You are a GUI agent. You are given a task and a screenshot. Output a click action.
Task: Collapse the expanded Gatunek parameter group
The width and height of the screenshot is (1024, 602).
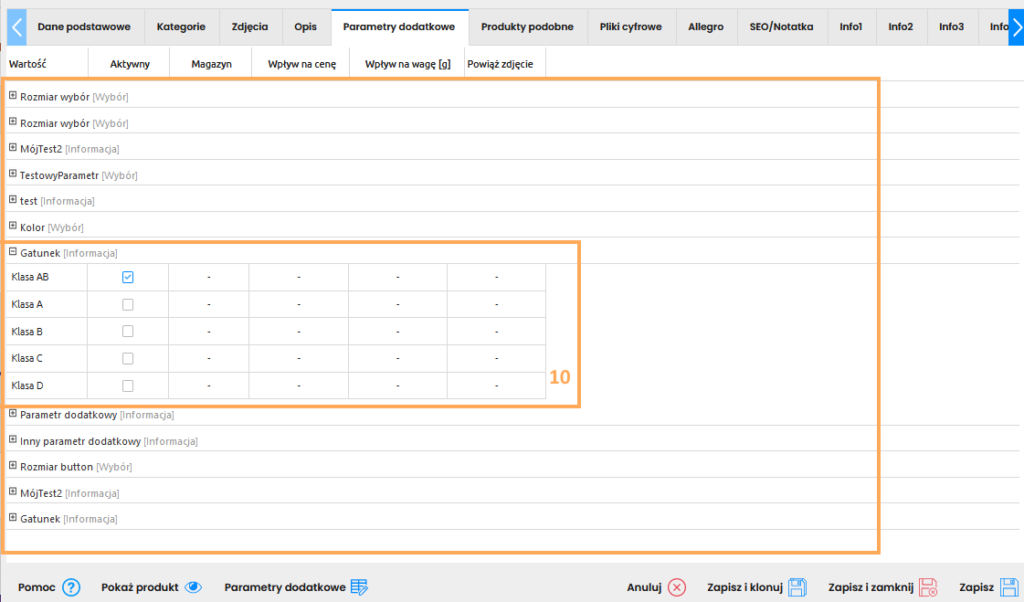click(13, 253)
